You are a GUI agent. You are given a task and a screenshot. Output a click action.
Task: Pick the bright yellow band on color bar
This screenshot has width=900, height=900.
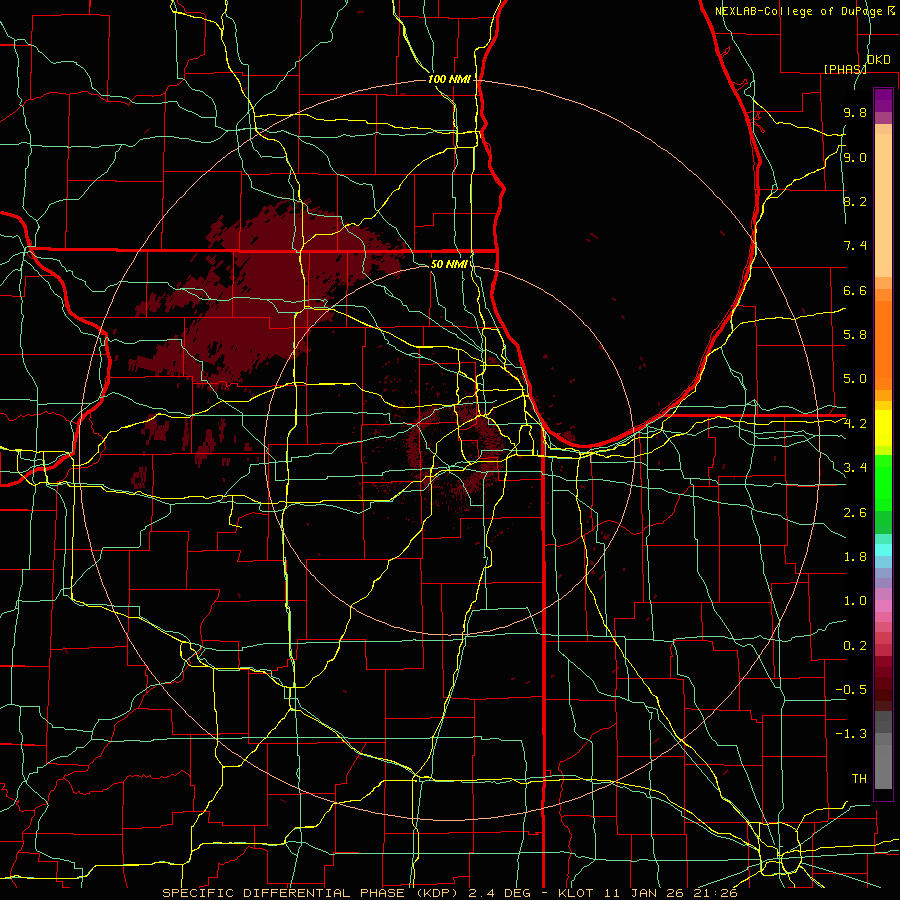(883, 428)
